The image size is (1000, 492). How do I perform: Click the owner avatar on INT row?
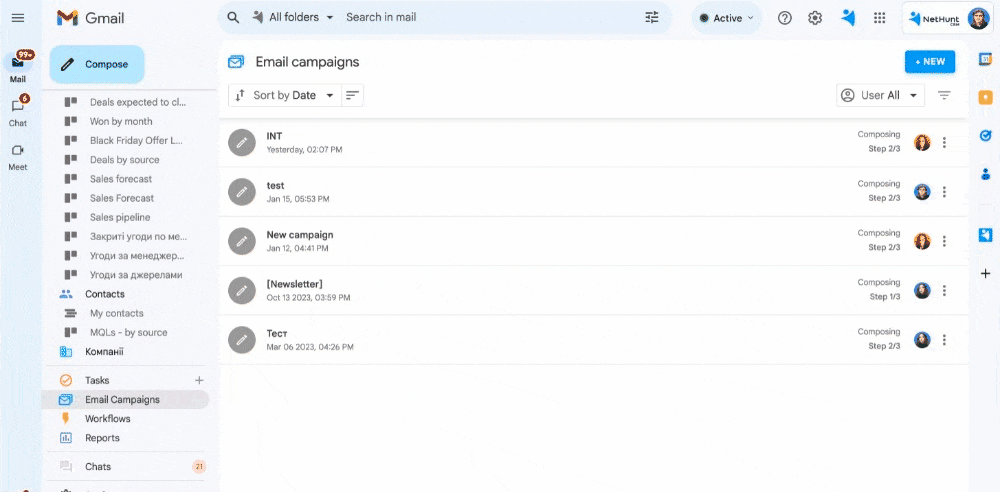922,143
